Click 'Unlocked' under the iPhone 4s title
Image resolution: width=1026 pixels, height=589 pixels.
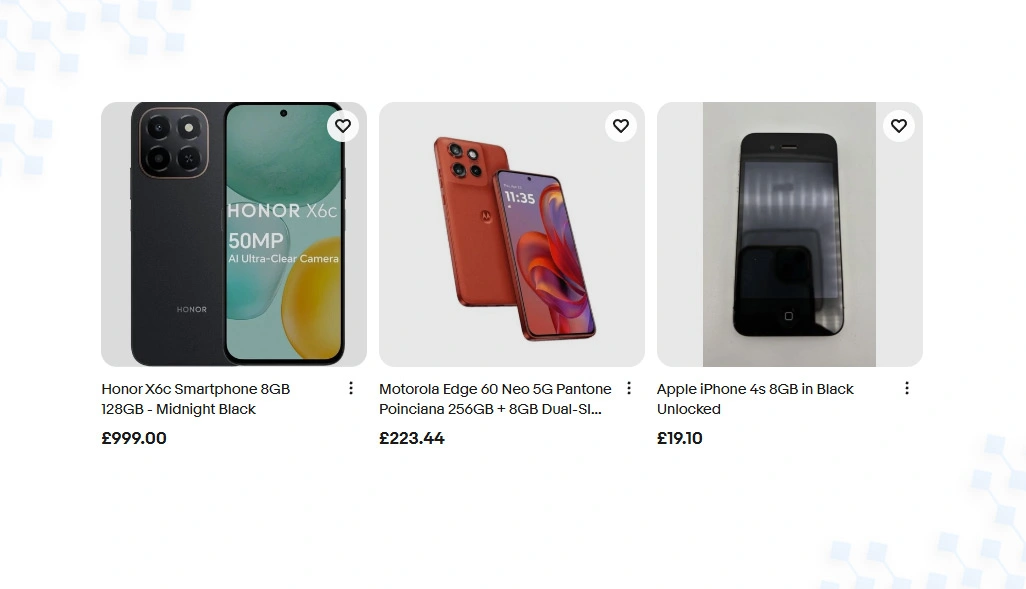point(689,409)
